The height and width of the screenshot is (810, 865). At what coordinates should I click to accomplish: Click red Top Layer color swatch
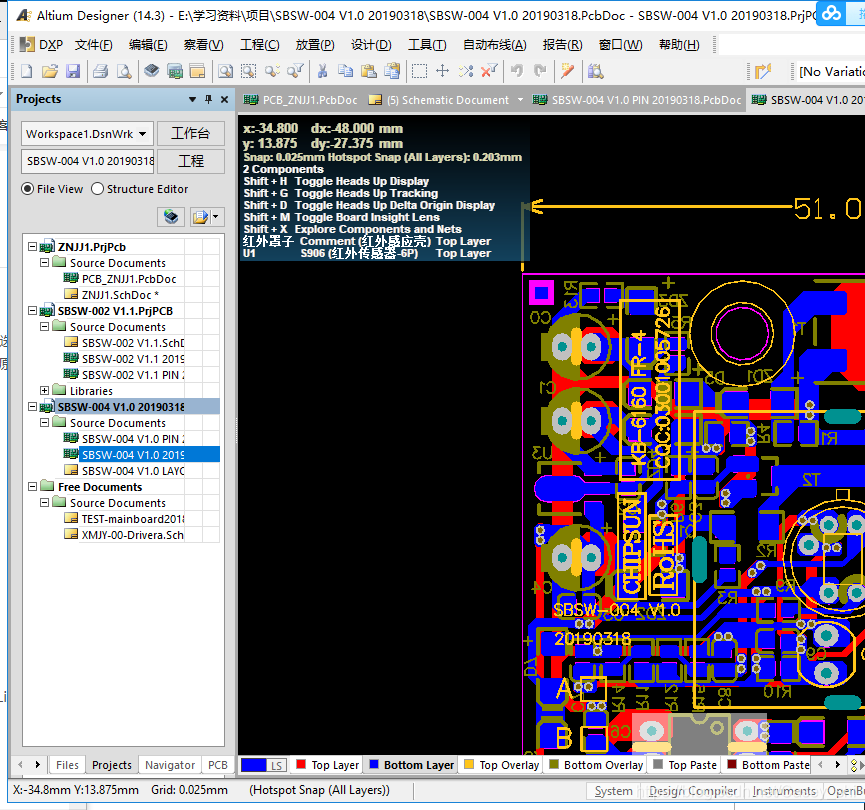301,764
